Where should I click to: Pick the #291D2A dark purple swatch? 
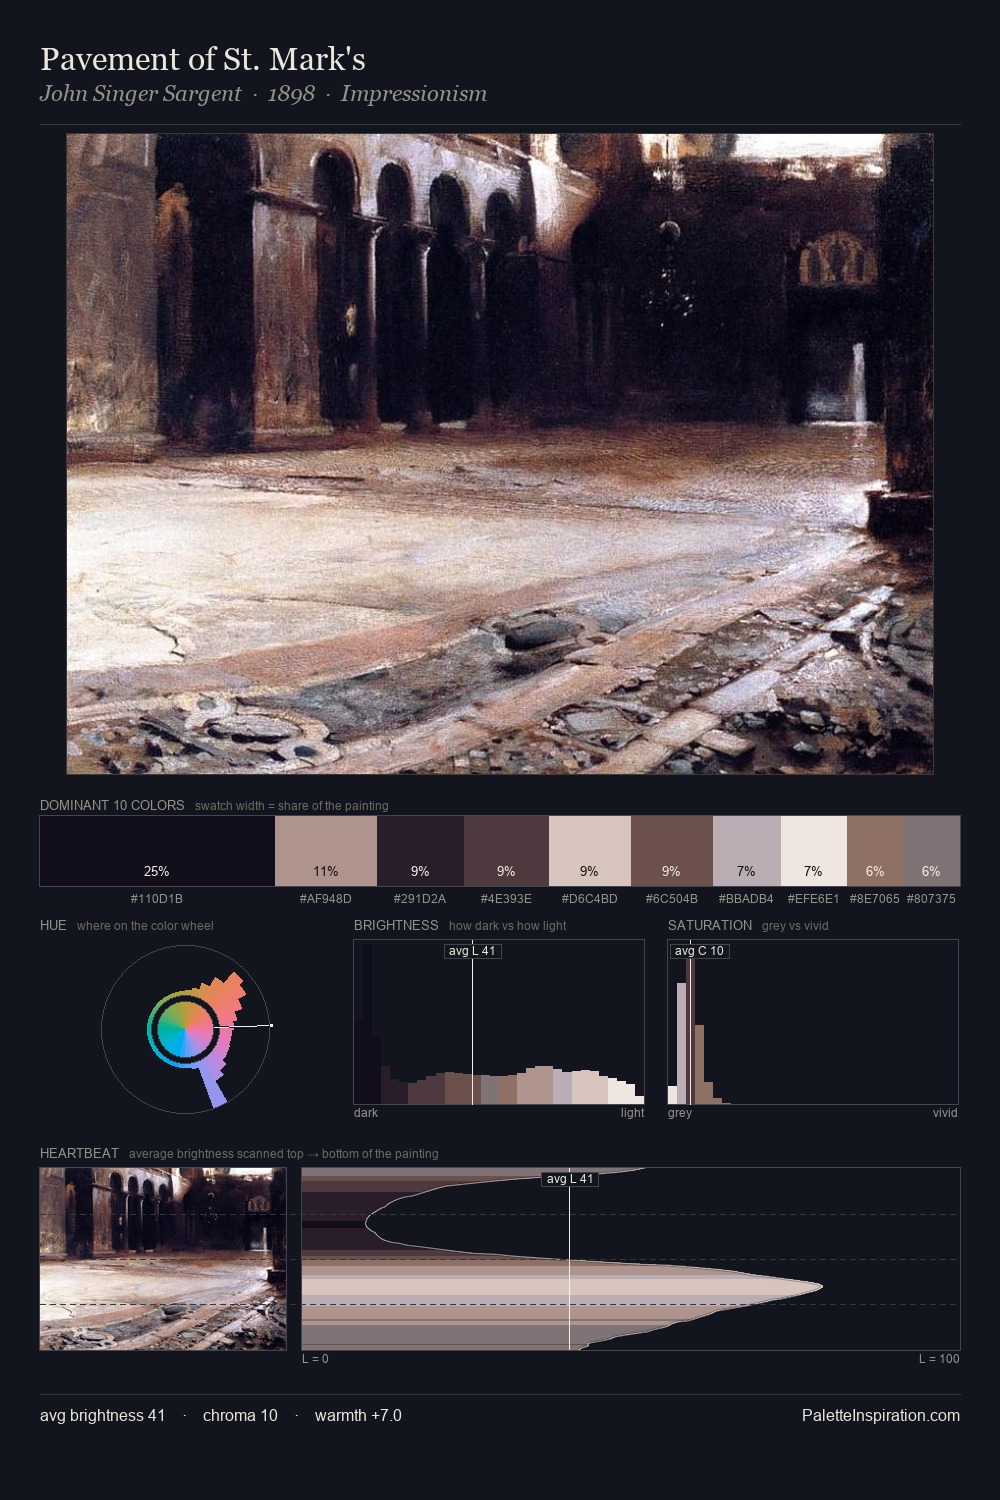point(420,851)
